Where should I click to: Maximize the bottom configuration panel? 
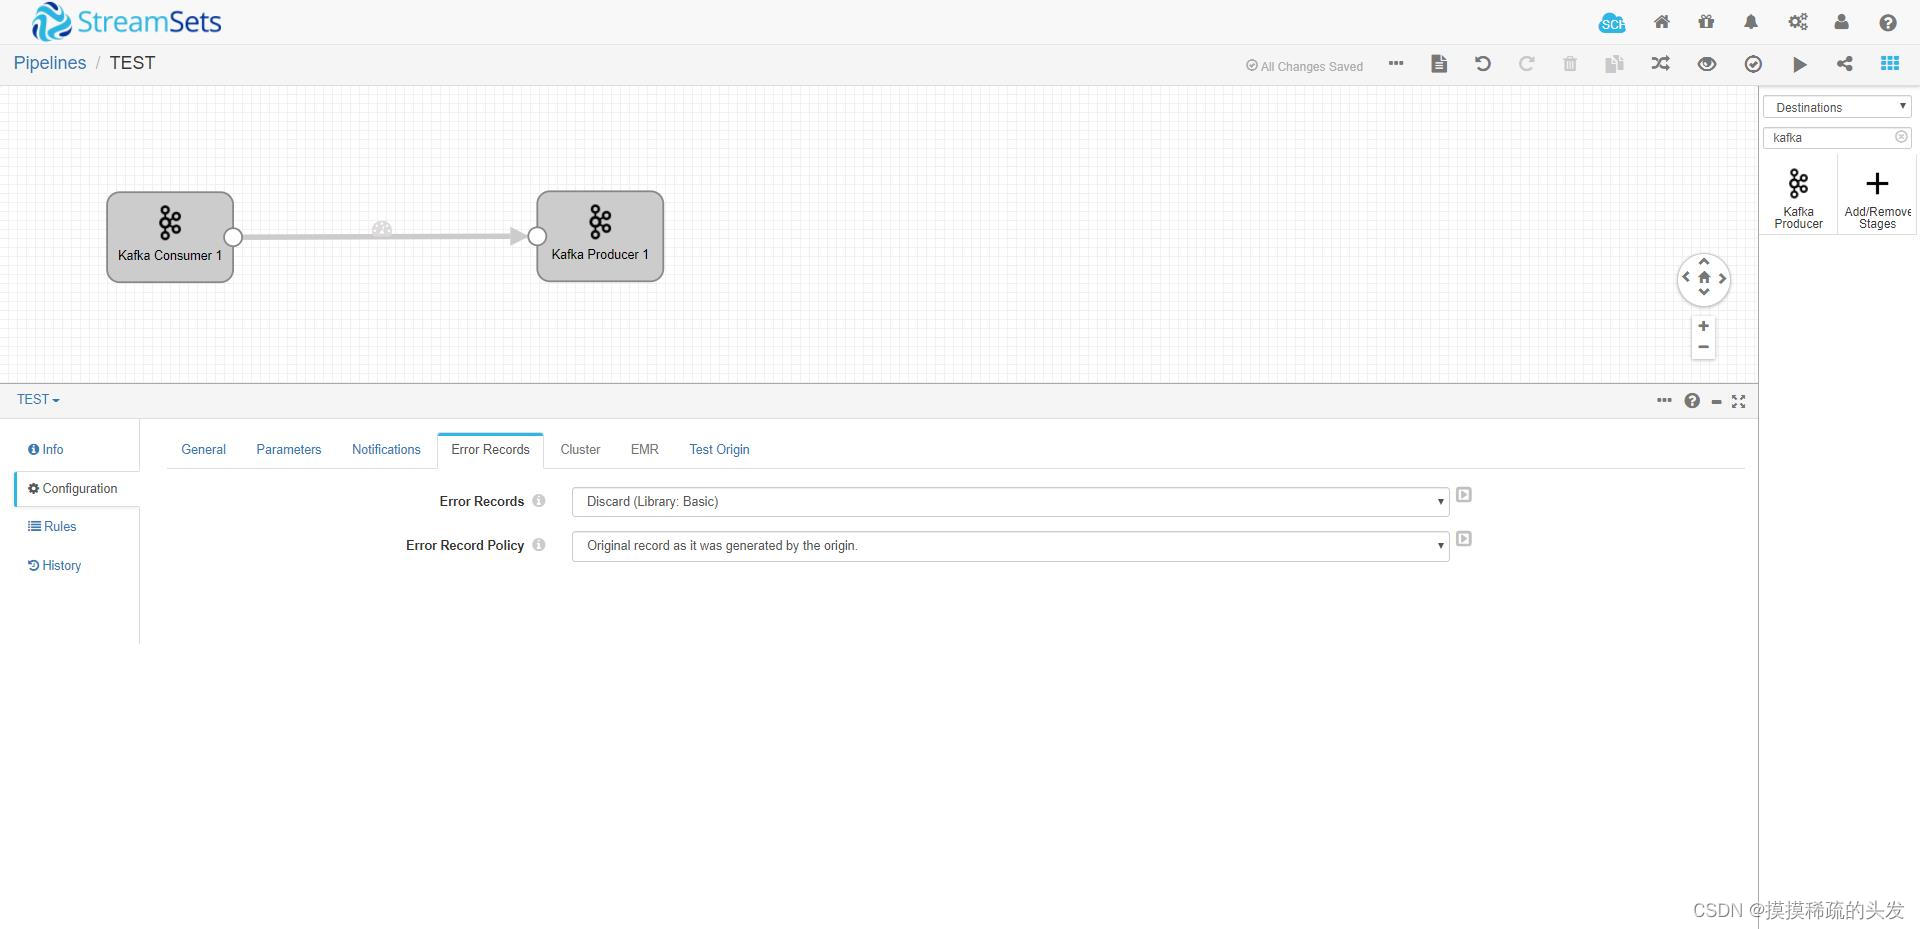point(1739,400)
